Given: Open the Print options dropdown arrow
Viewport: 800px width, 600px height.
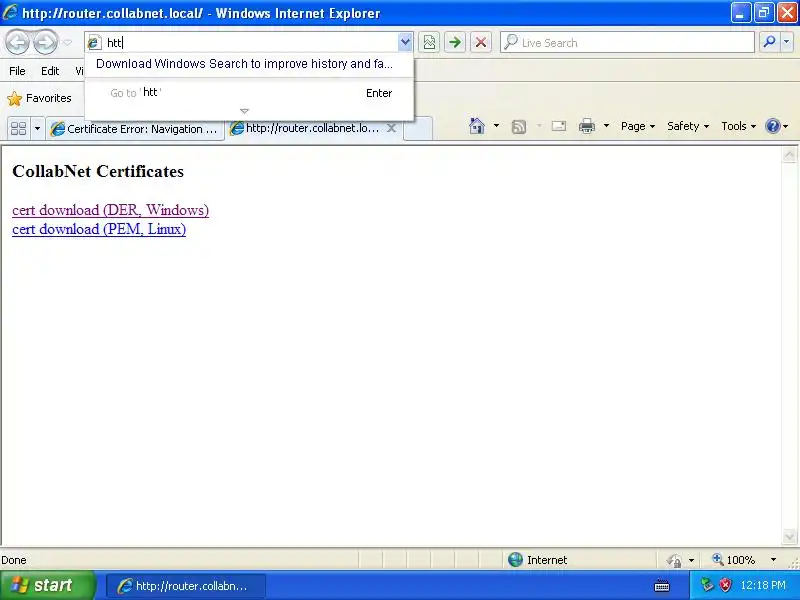Looking at the screenshot, I should click(x=606, y=126).
